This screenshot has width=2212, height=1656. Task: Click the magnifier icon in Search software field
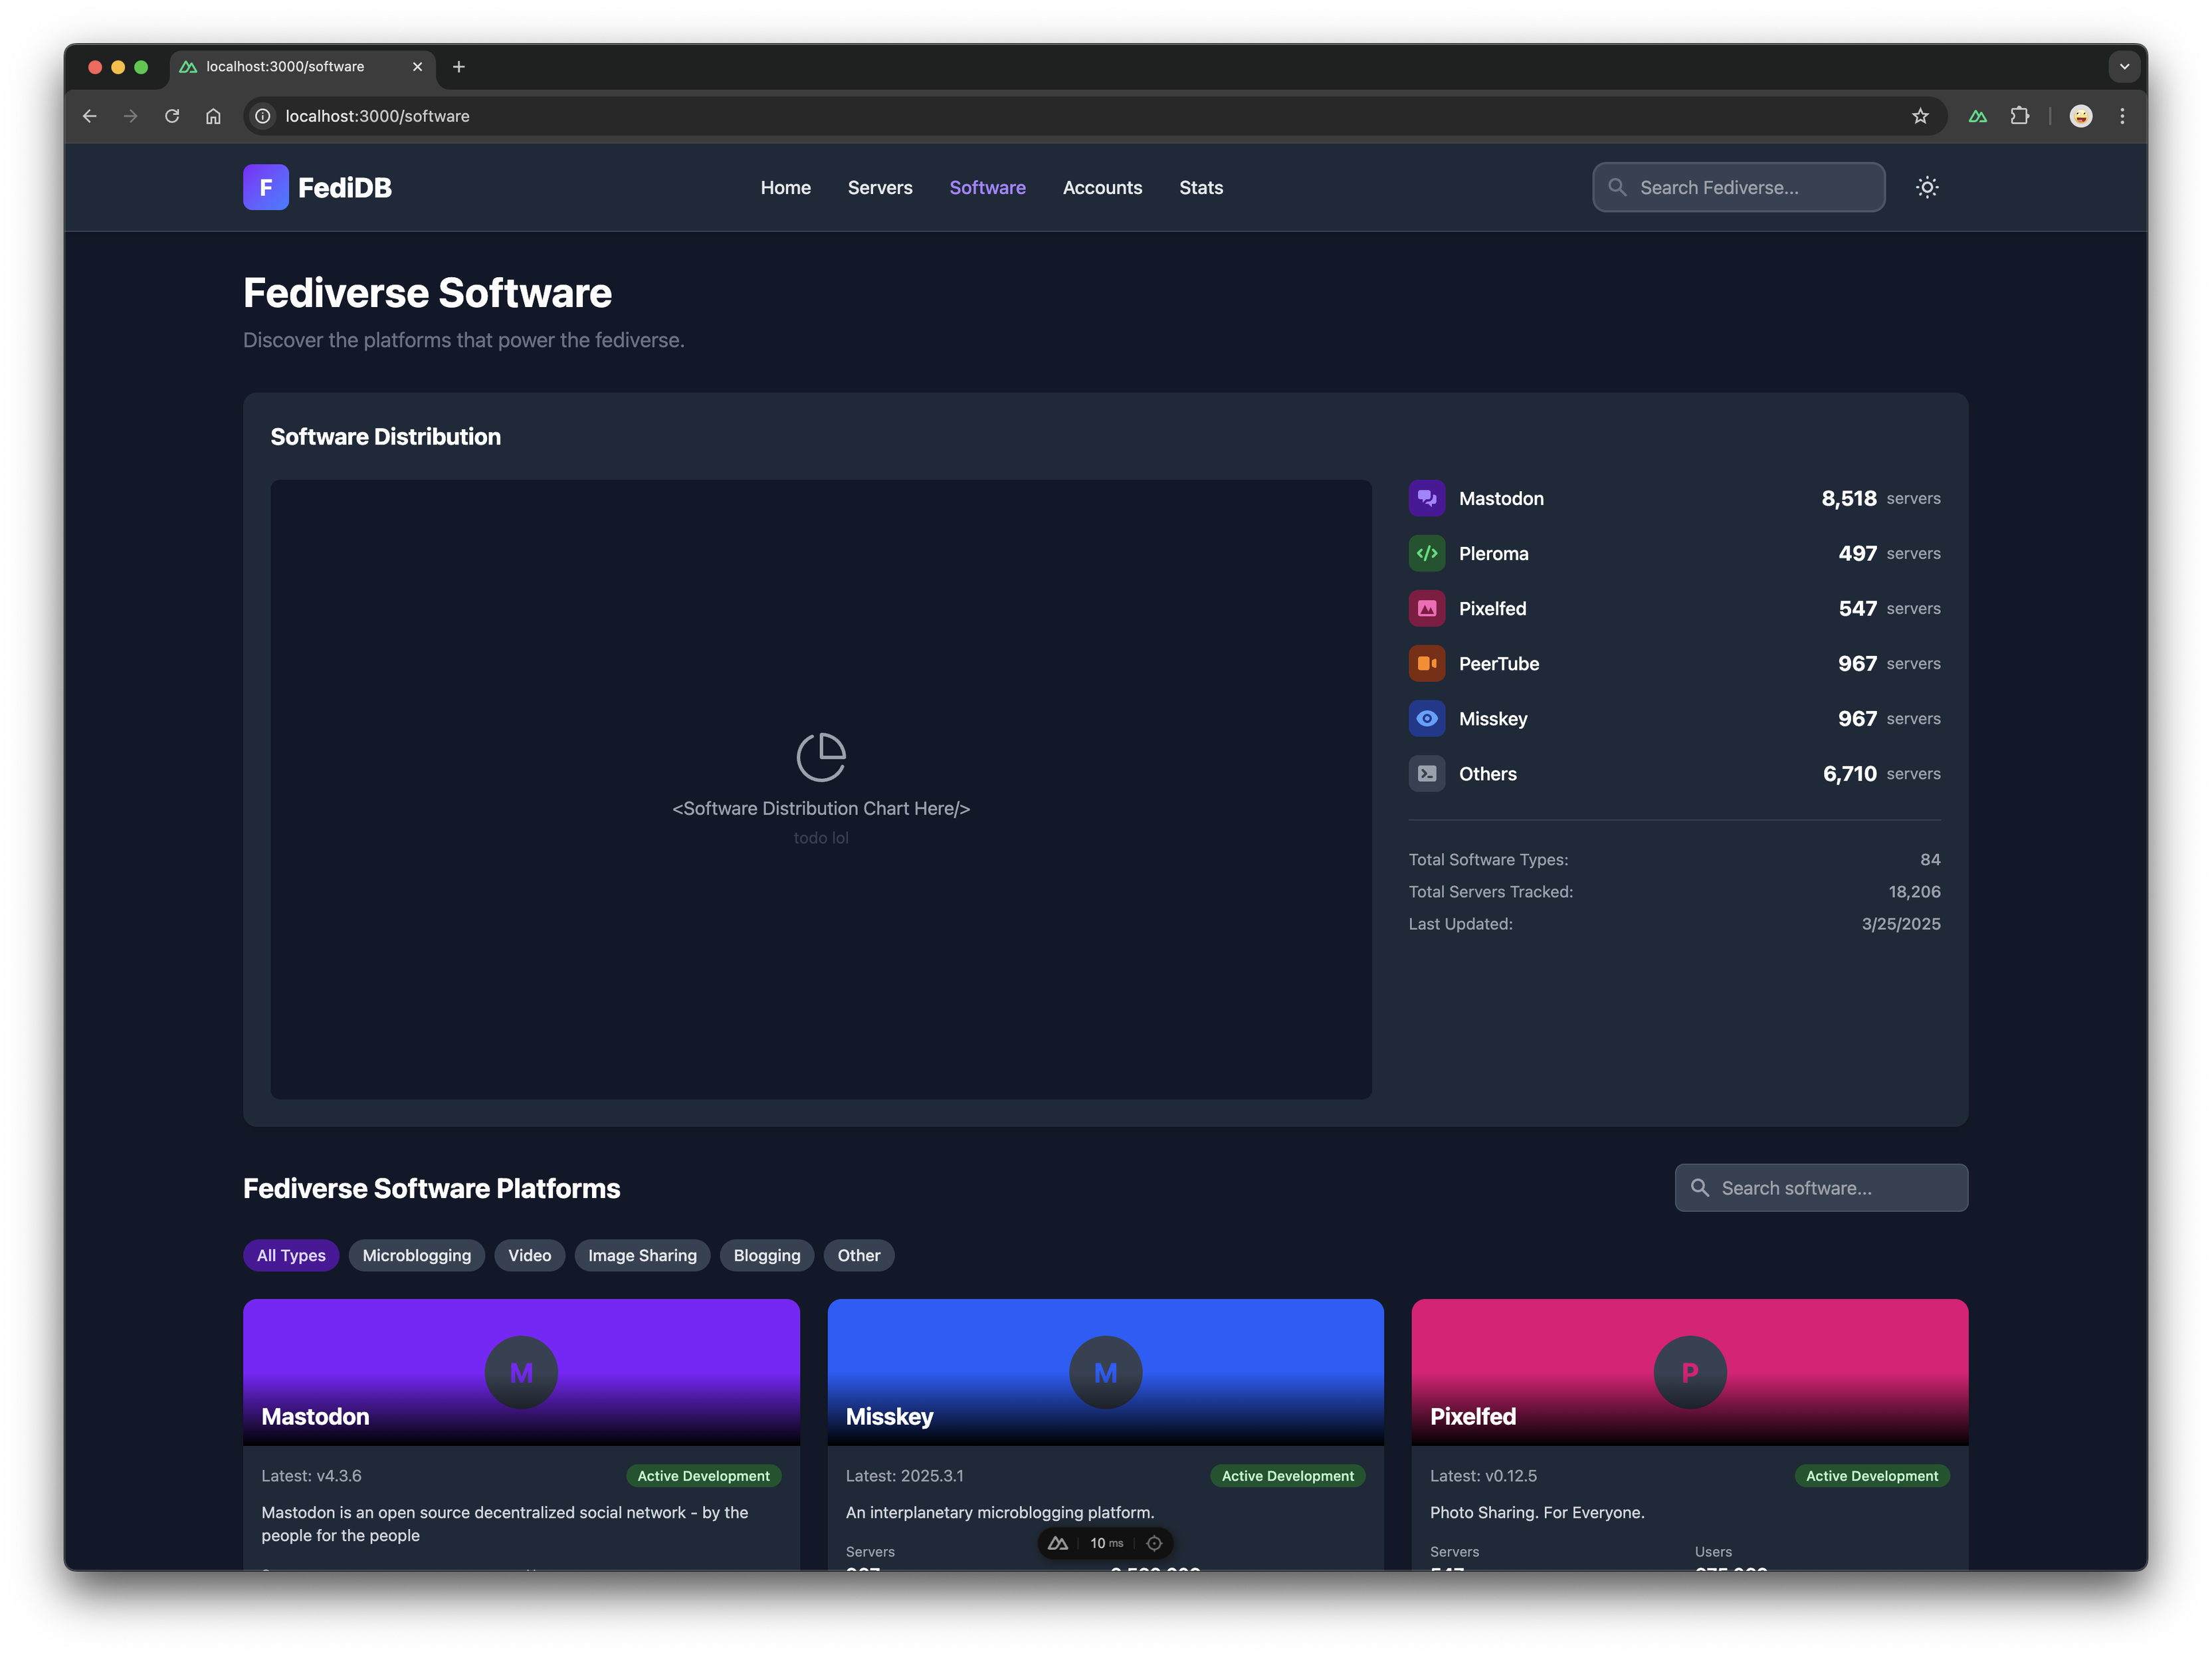pyautogui.click(x=1699, y=1187)
